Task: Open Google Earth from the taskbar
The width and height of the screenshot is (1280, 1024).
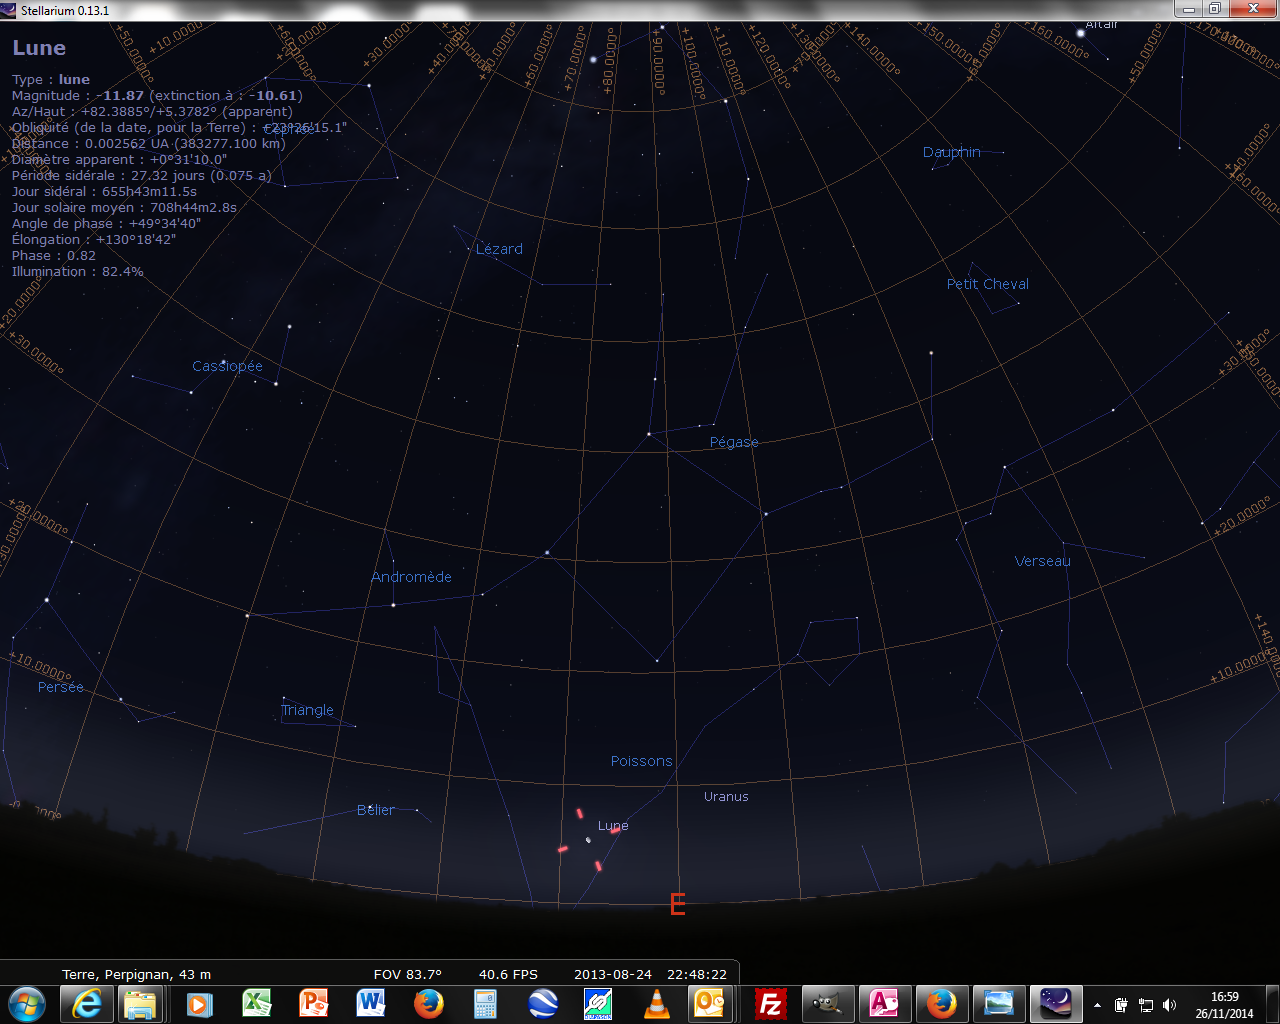Action: [543, 1003]
